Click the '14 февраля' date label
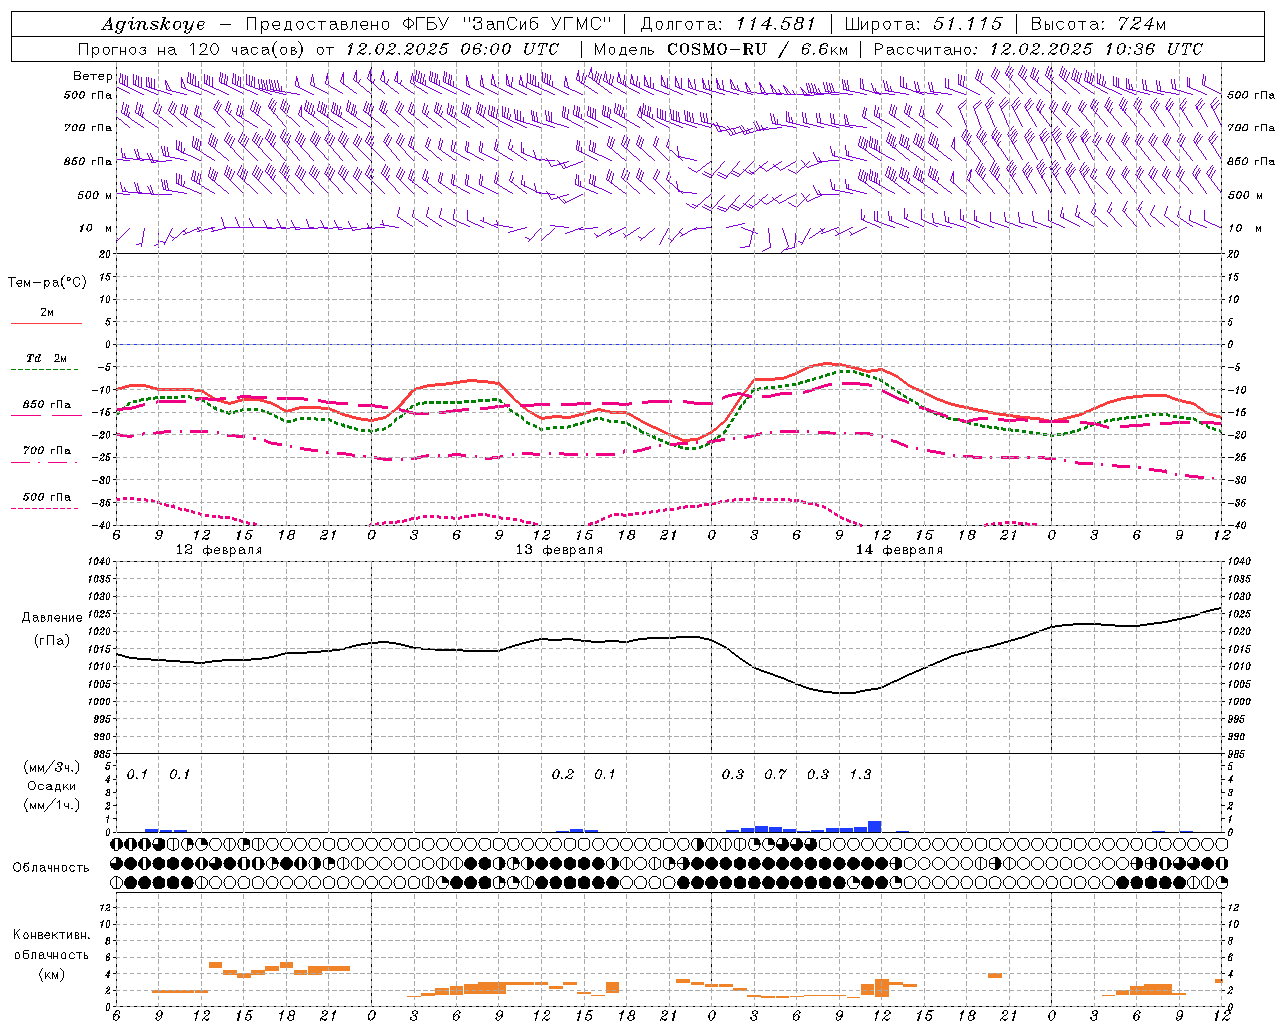1280x1024 pixels. pos(899,550)
